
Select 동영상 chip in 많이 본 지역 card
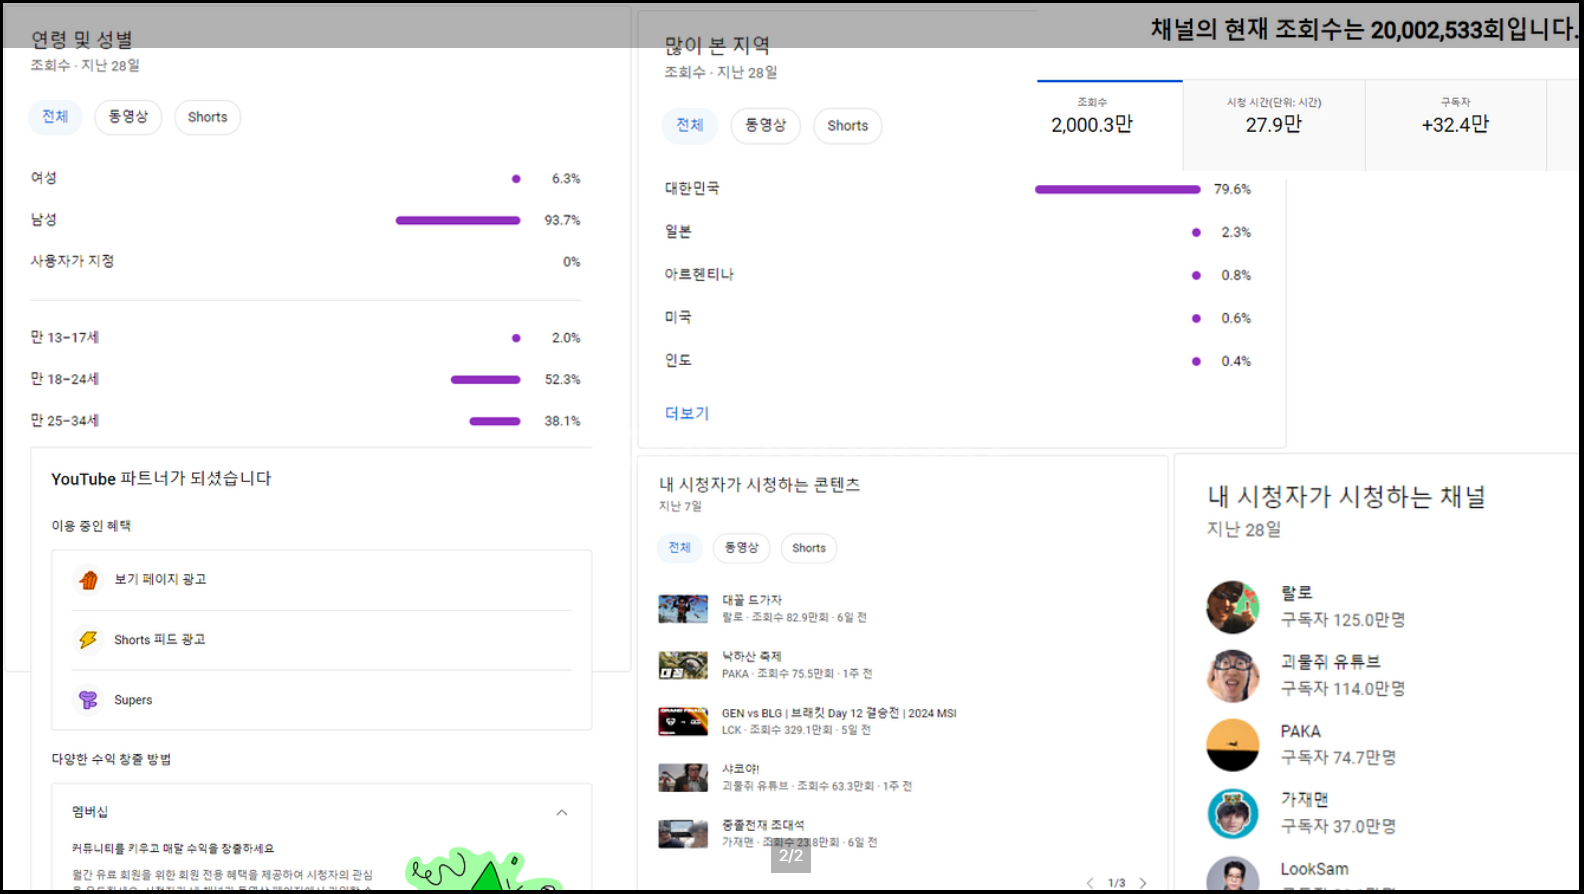point(766,126)
